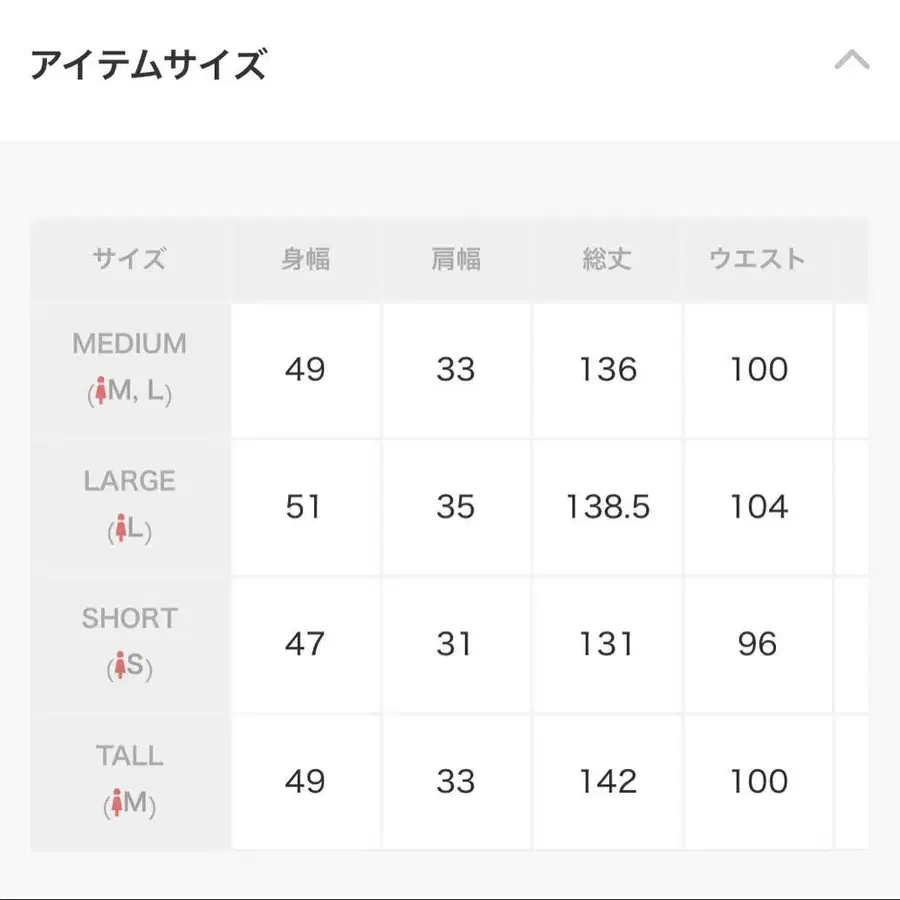The image size is (900, 900).
Task: Click the ウエスト column header
Action: (757, 259)
